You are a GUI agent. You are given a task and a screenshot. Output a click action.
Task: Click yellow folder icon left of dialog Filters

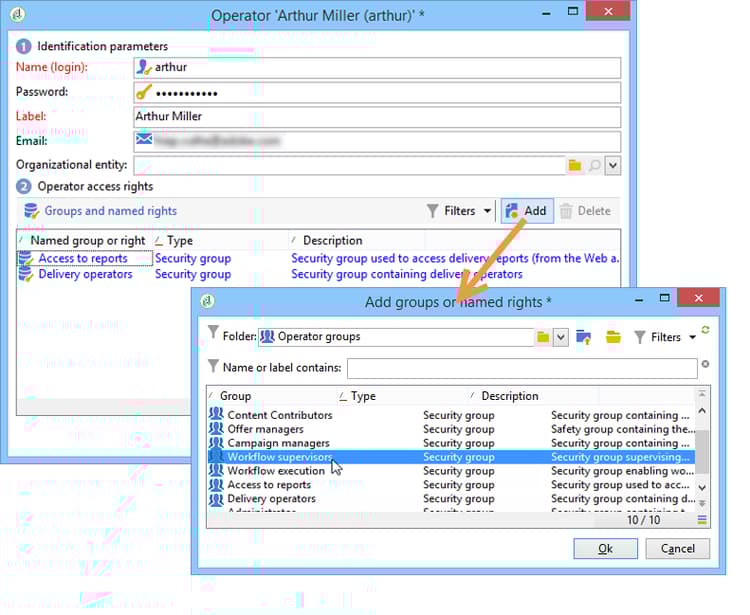click(x=613, y=337)
